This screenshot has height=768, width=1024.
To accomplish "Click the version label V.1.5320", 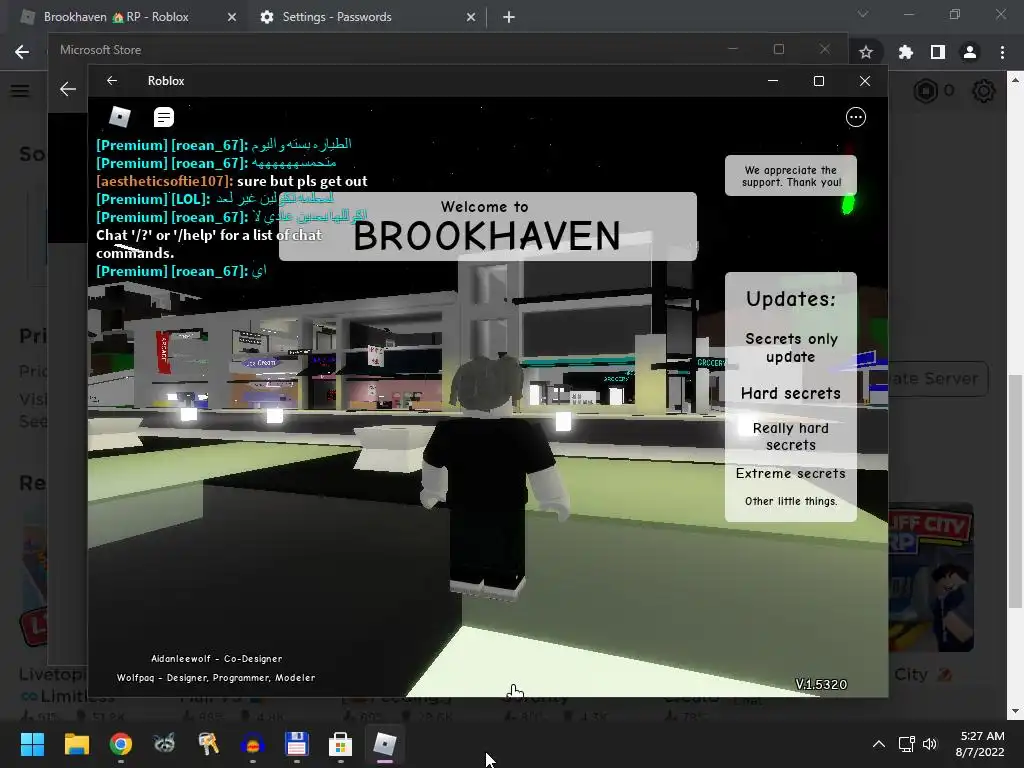I will pyautogui.click(x=821, y=684).
